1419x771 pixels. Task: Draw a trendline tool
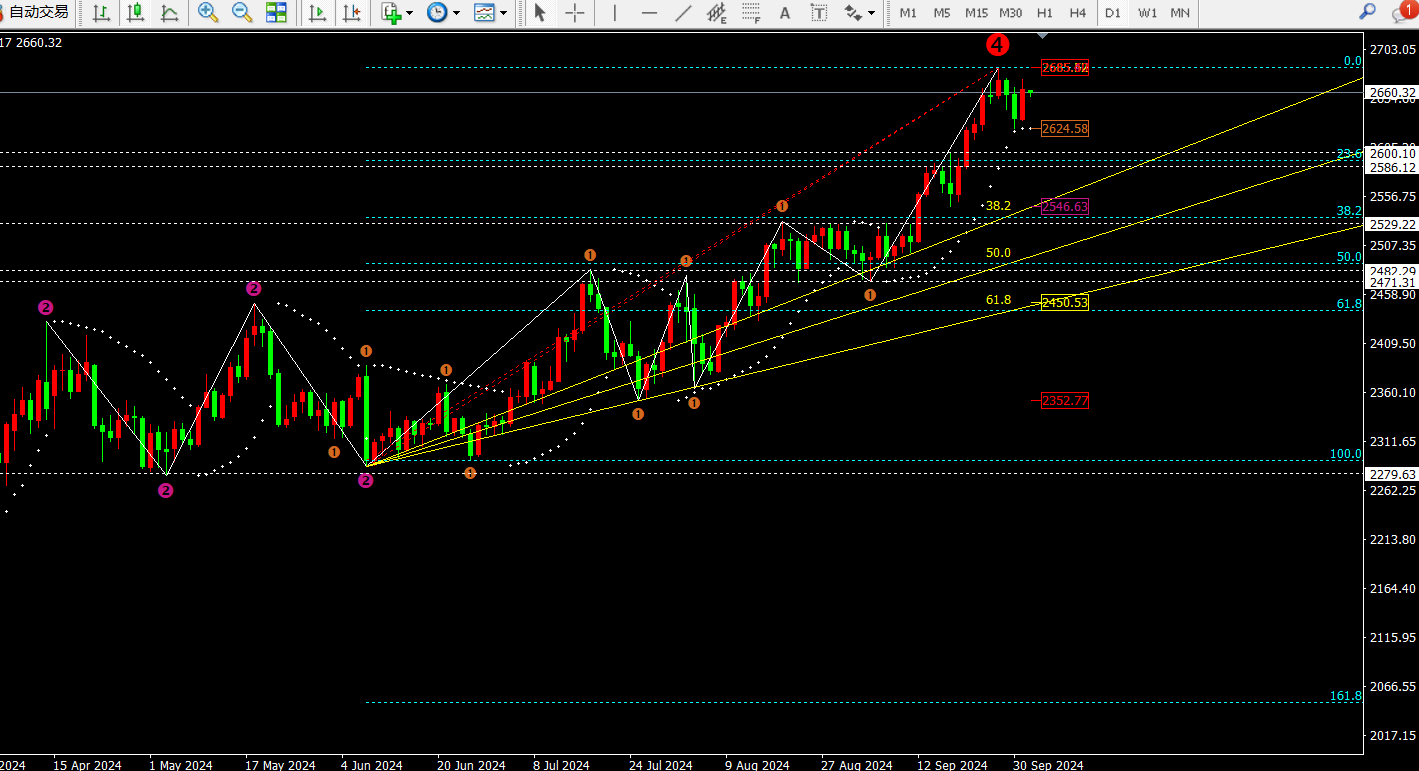pos(683,13)
